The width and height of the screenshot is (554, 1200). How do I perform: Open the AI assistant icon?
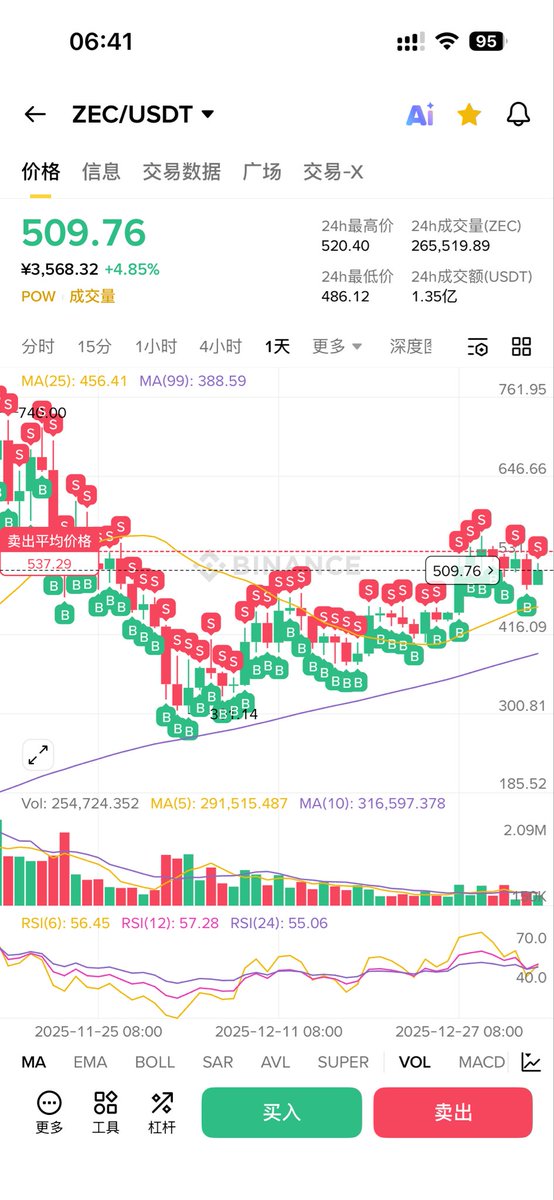420,115
